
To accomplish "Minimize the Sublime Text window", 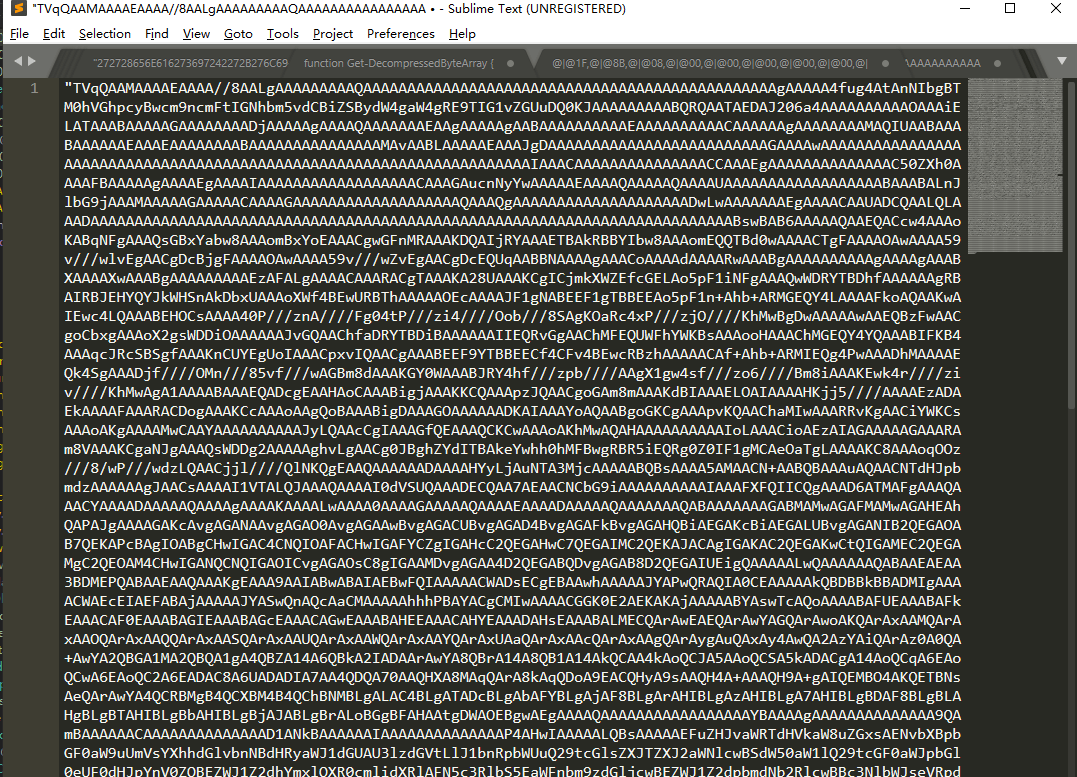I will pyautogui.click(x=965, y=9).
